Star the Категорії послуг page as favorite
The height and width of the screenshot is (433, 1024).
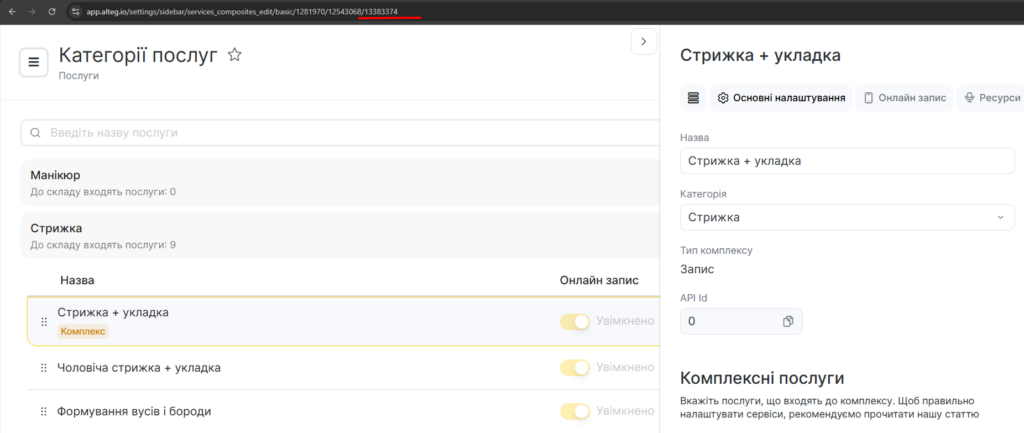pyautogui.click(x=235, y=55)
